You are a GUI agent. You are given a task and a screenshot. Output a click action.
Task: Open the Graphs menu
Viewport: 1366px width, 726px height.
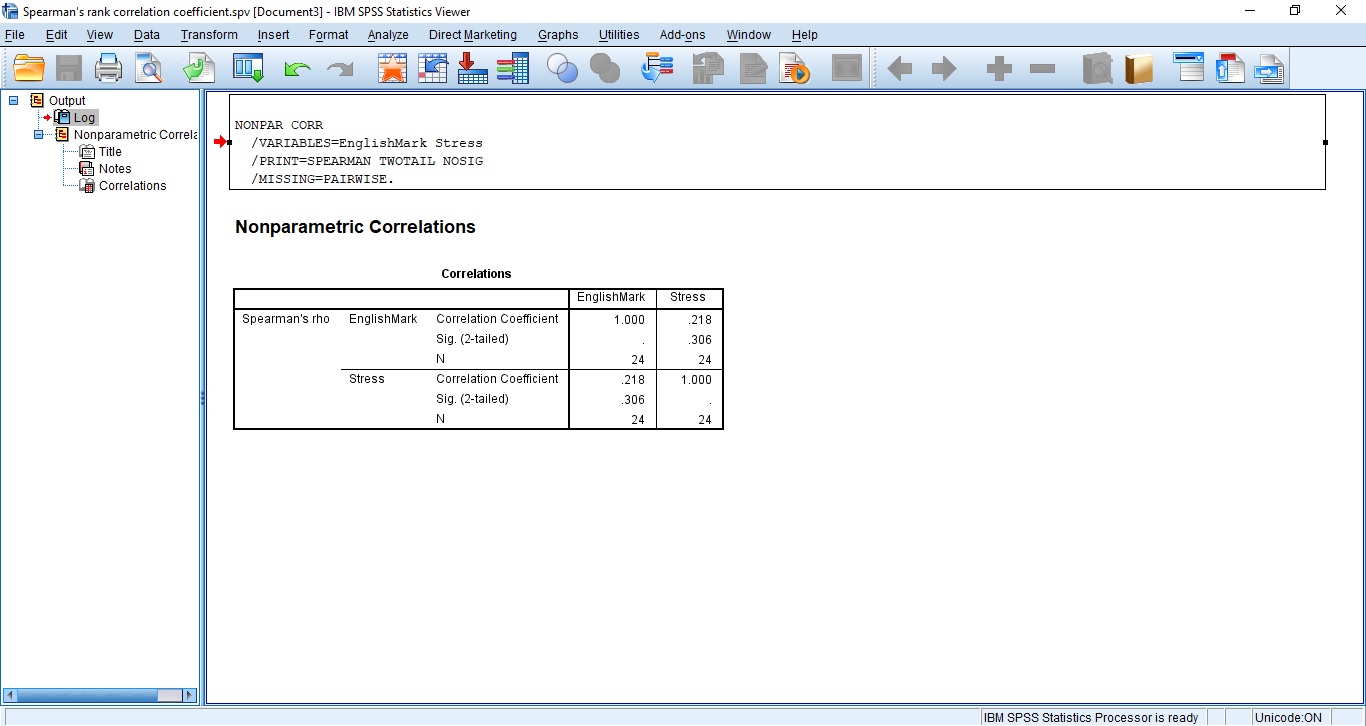point(558,34)
